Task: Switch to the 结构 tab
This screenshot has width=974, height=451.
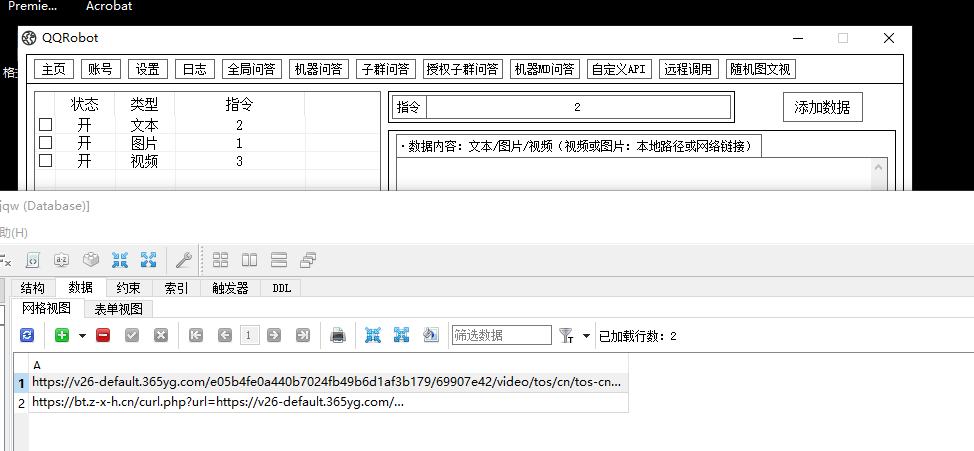Action: tap(32, 288)
